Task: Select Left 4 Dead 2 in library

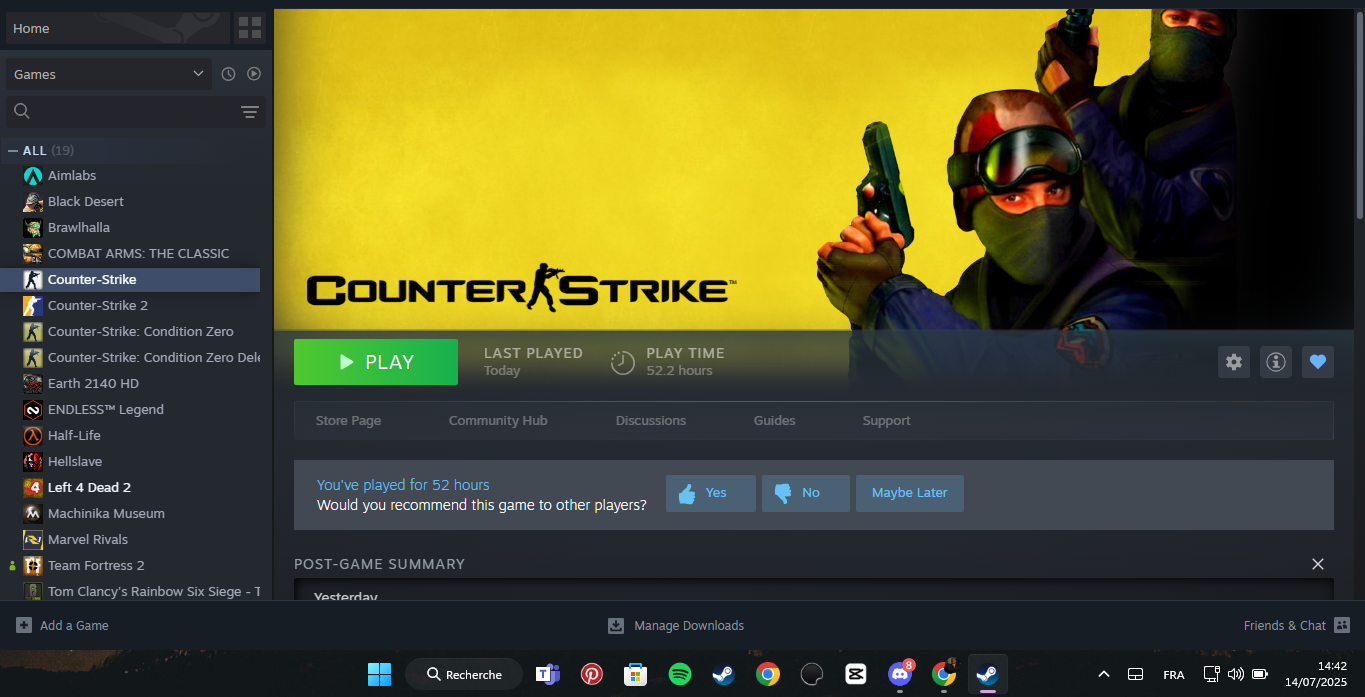Action: point(89,488)
